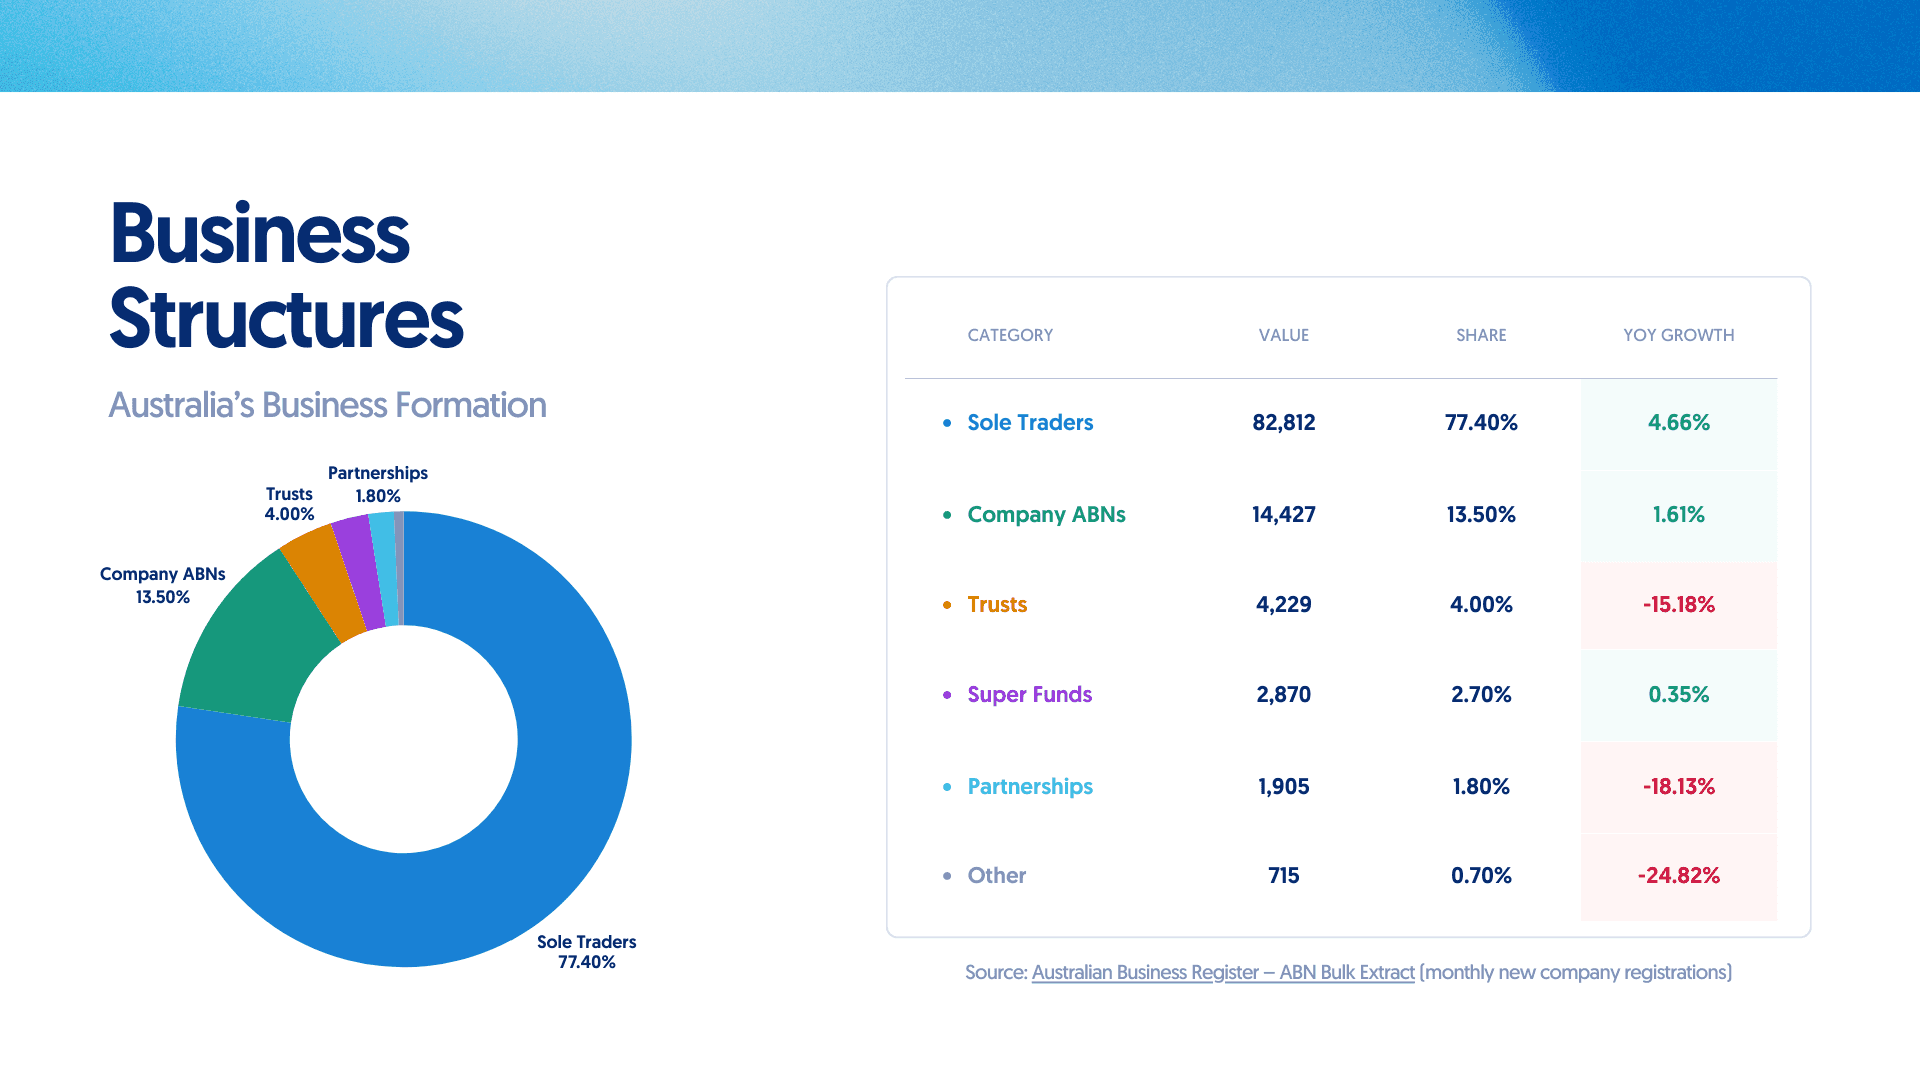Screen dimensions: 1920x1080
Task: Click the Sole Traders row label
Action: click(x=1029, y=422)
